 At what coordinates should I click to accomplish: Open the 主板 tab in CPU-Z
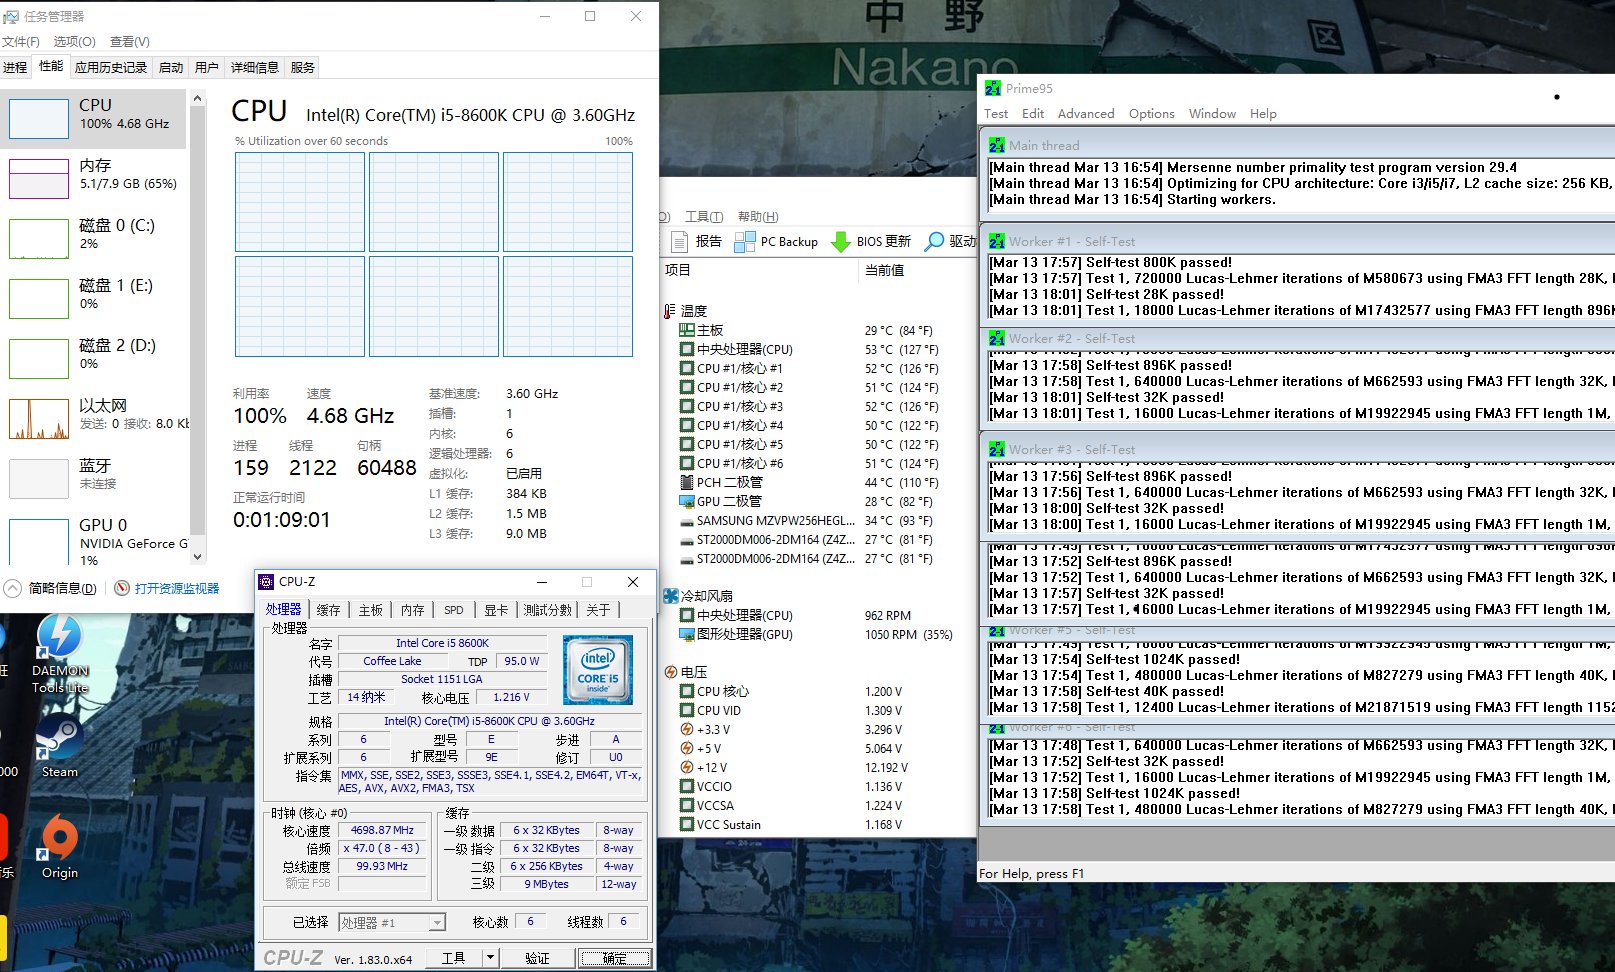point(371,610)
